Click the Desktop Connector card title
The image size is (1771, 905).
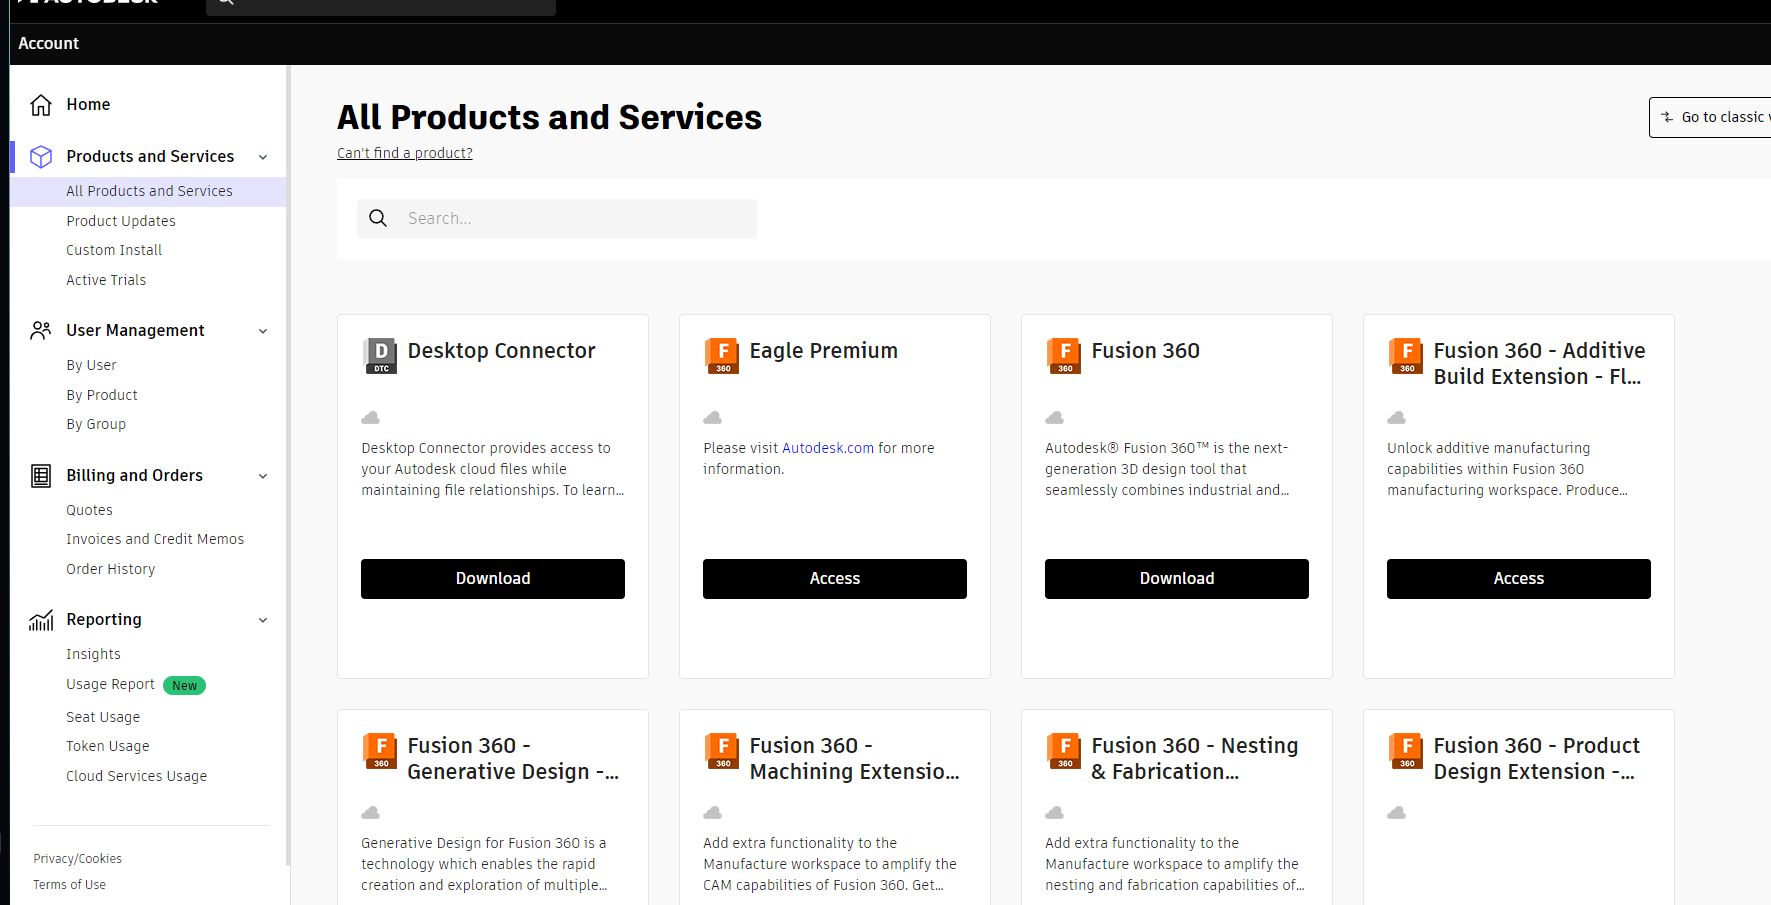[x=501, y=351]
